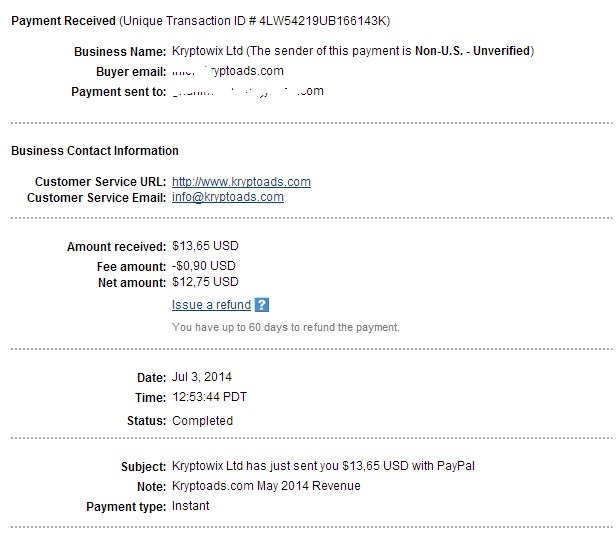Image resolution: width=616 pixels, height=538 pixels.
Task: Click the Business Contact Information heading
Action: click(x=95, y=151)
